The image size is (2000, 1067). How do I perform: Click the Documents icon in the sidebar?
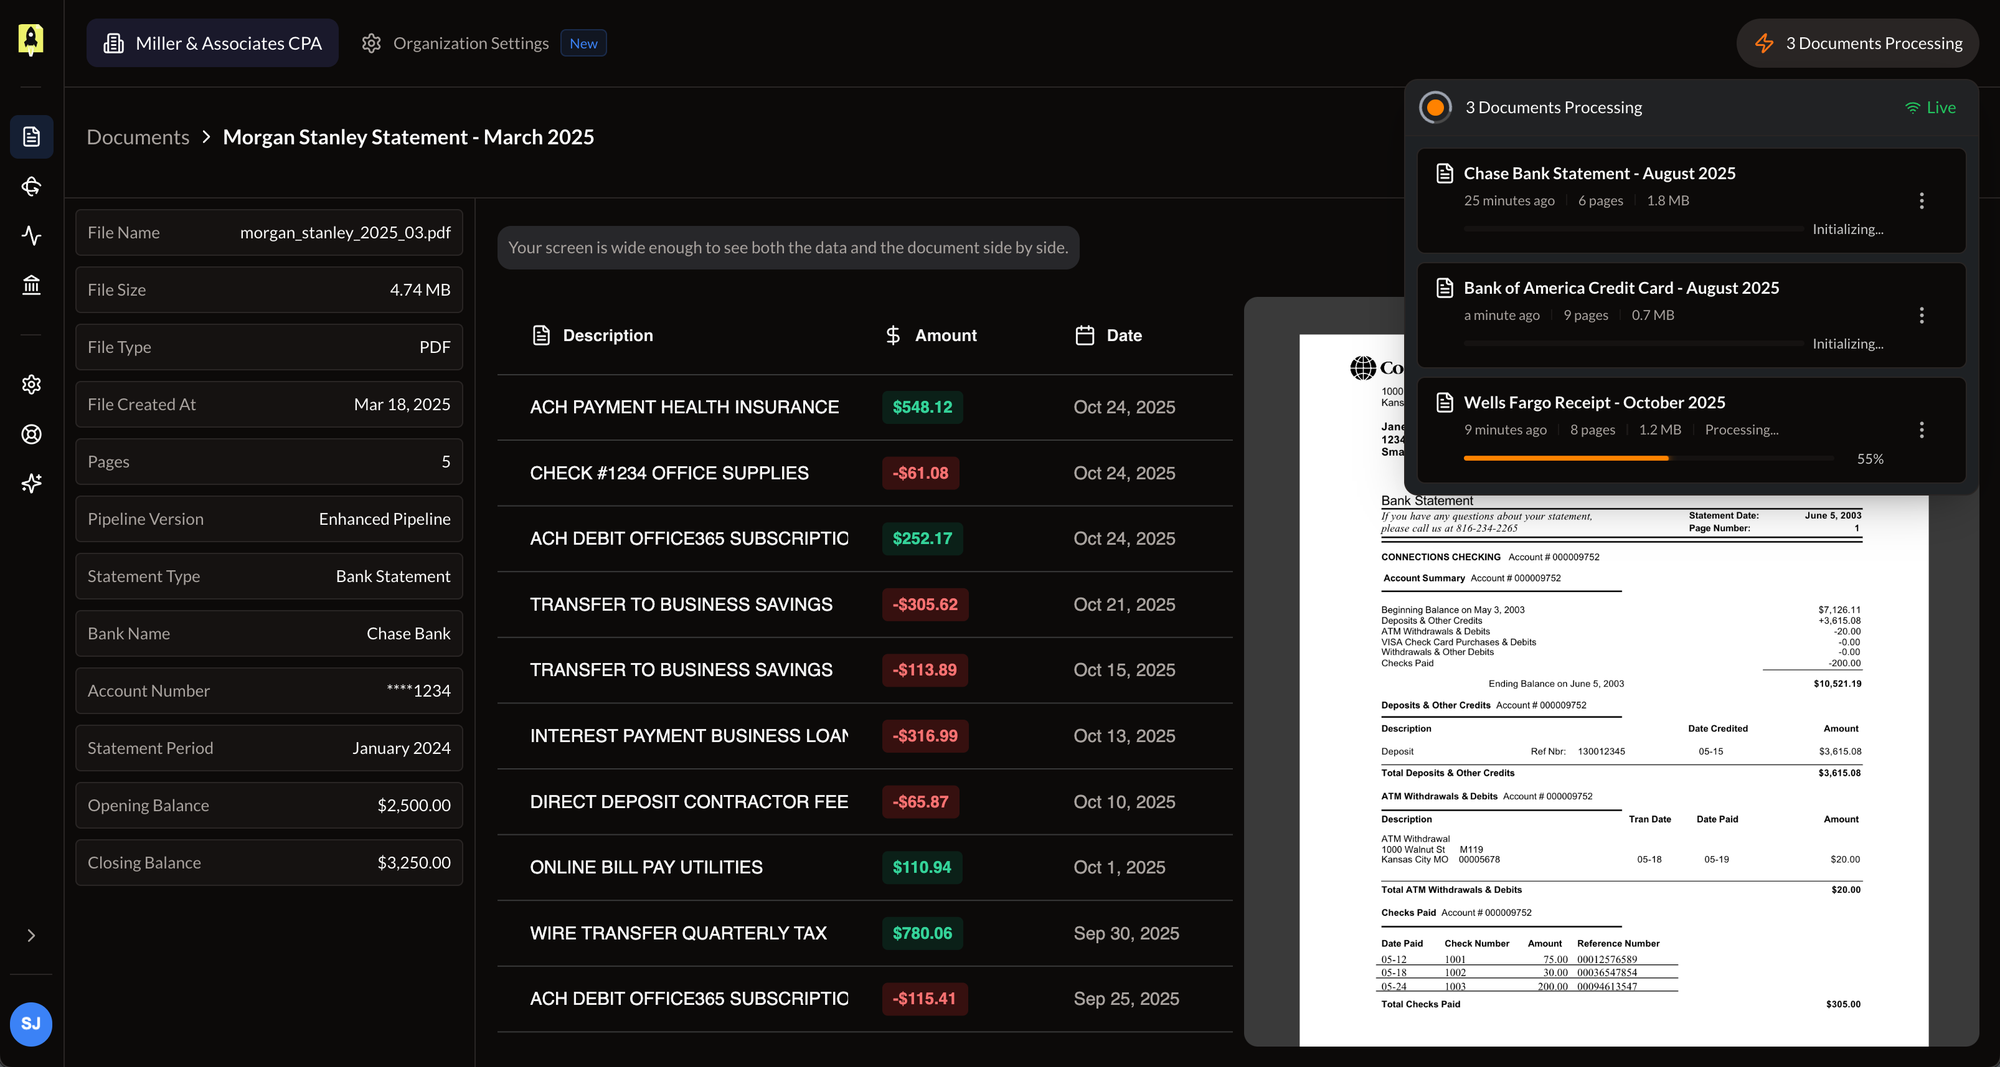coord(31,137)
